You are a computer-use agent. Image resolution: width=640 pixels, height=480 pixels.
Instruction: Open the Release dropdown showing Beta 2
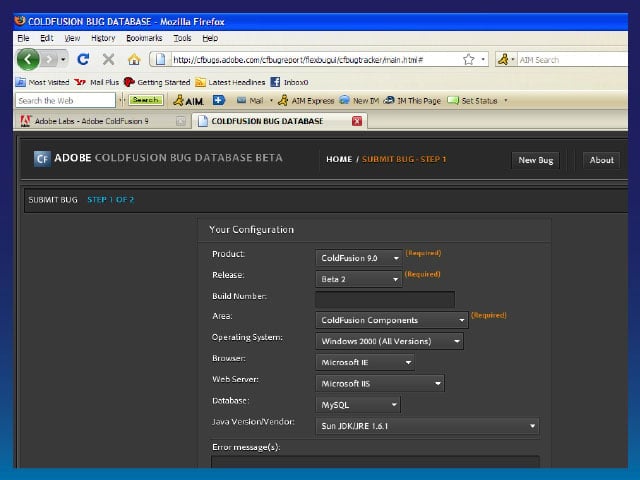[x=359, y=279]
